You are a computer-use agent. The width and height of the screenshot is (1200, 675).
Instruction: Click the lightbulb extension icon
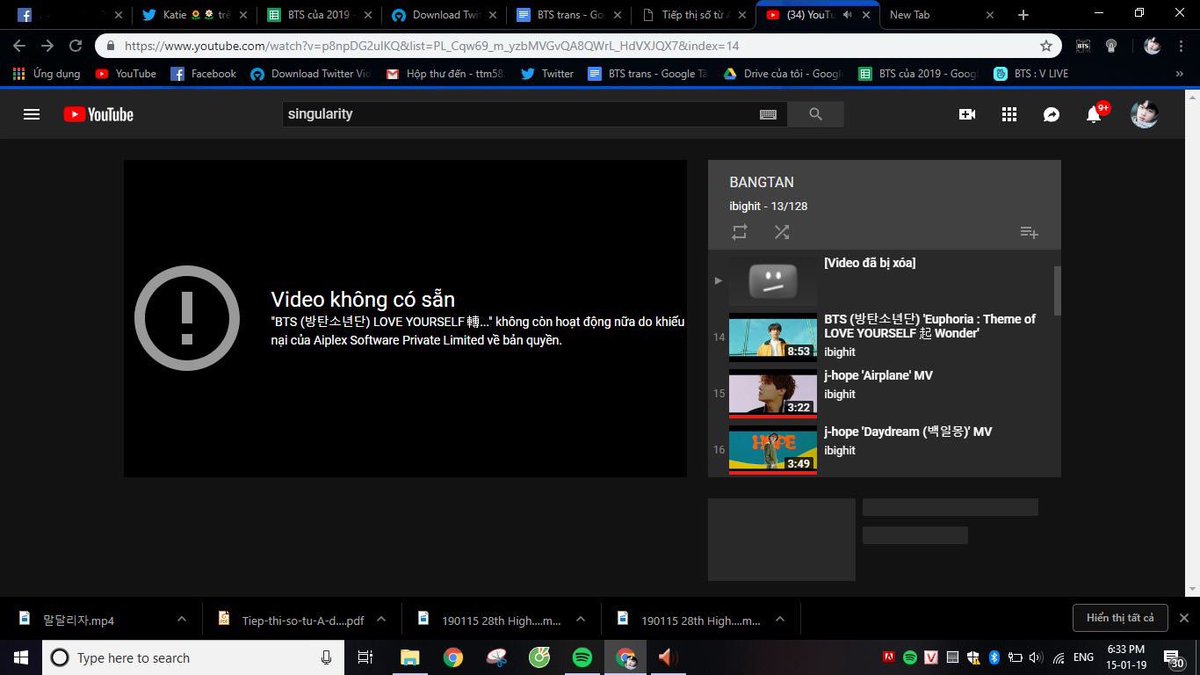[1111, 46]
